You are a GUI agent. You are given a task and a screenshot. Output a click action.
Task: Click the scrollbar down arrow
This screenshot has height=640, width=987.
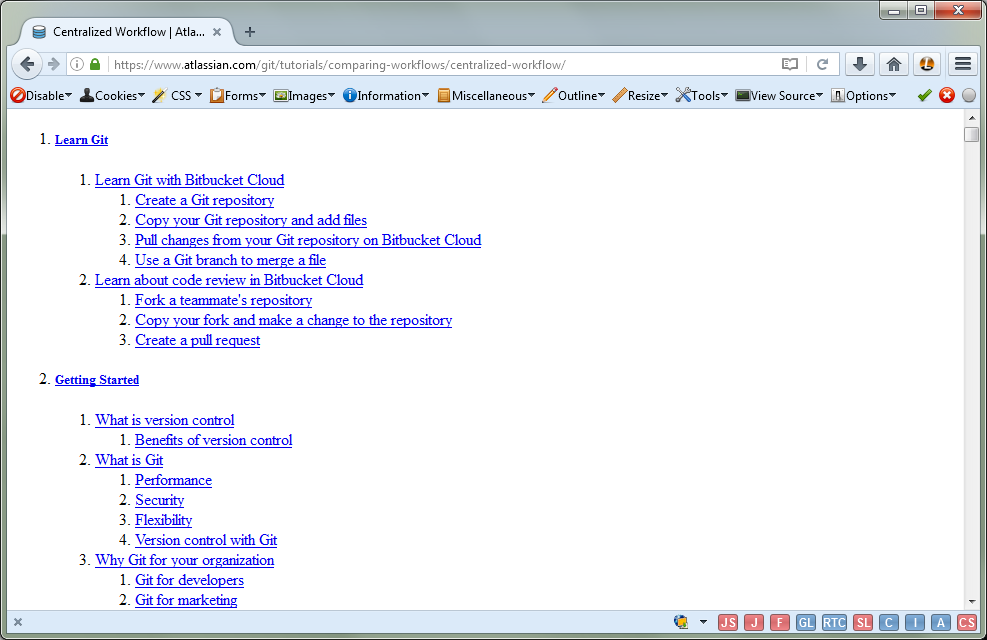coord(971,602)
